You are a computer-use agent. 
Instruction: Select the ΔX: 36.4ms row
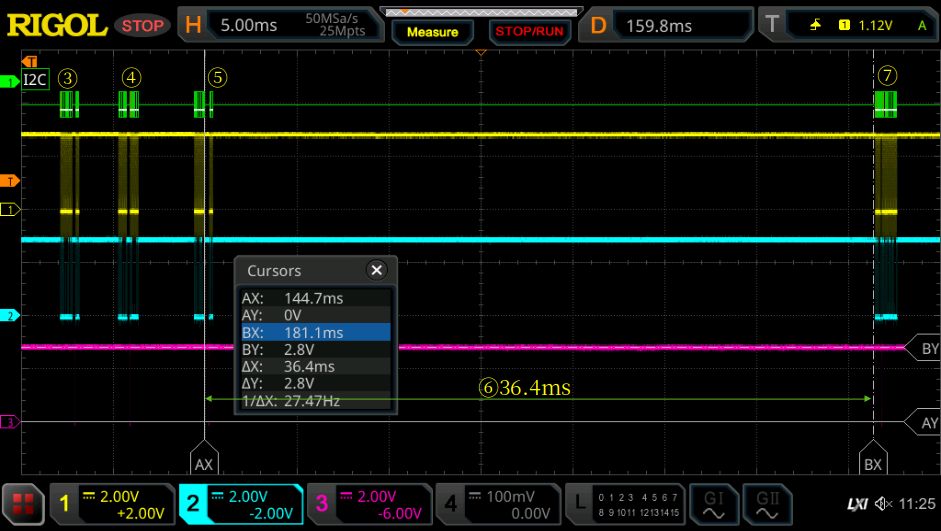click(x=316, y=367)
